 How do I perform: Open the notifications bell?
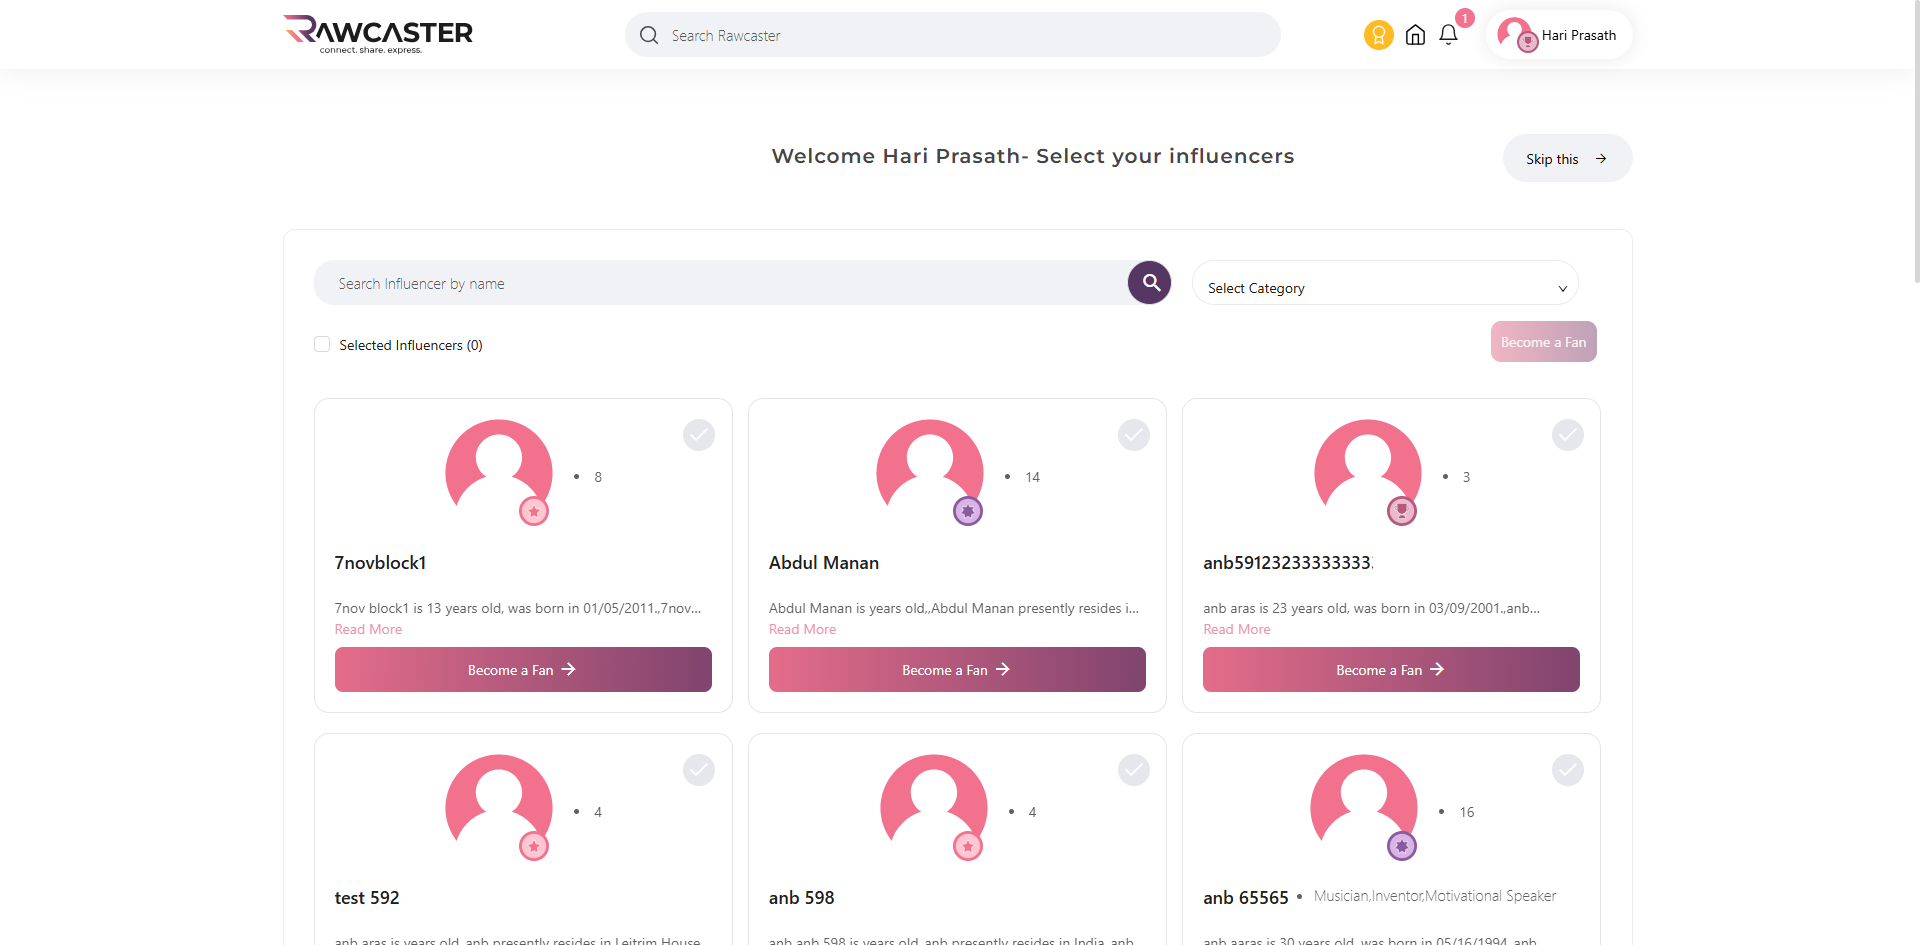[1448, 35]
